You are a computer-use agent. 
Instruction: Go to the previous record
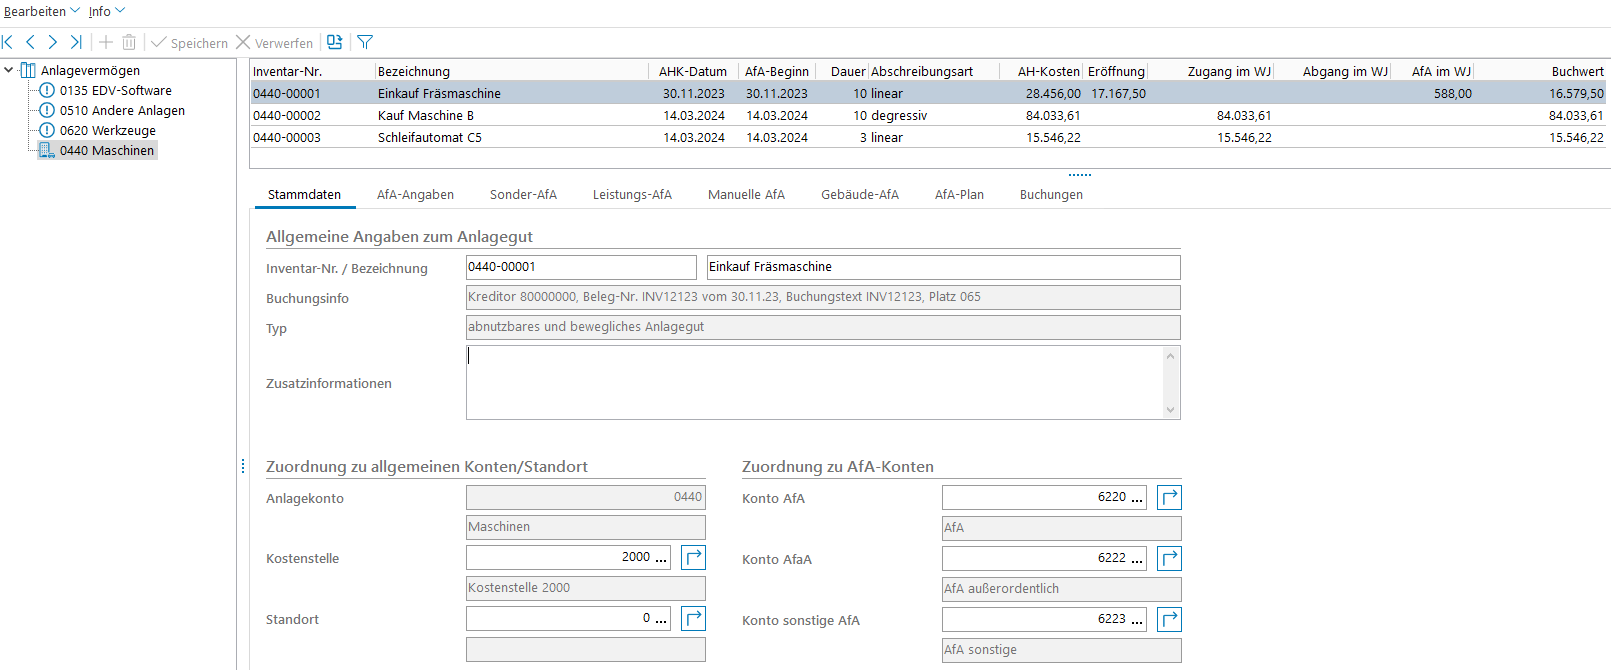[x=30, y=42]
